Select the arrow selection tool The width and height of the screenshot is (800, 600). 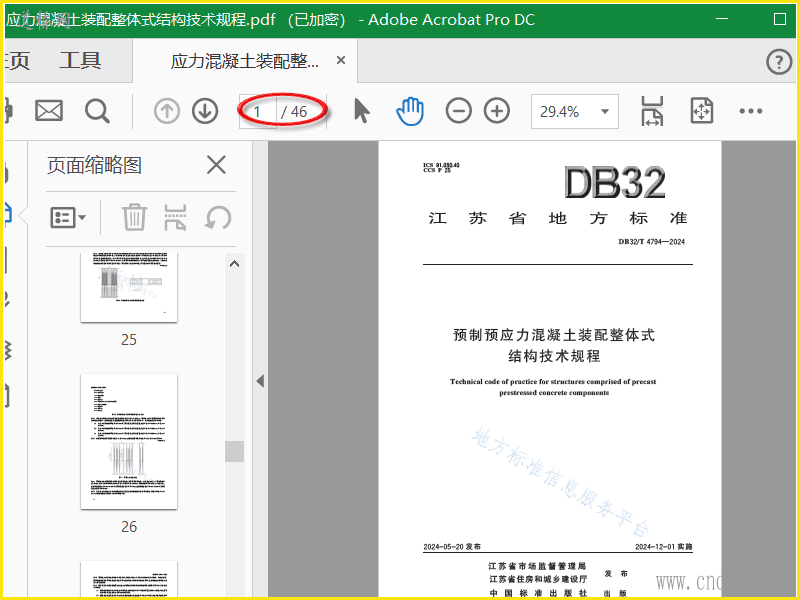[x=362, y=111]
